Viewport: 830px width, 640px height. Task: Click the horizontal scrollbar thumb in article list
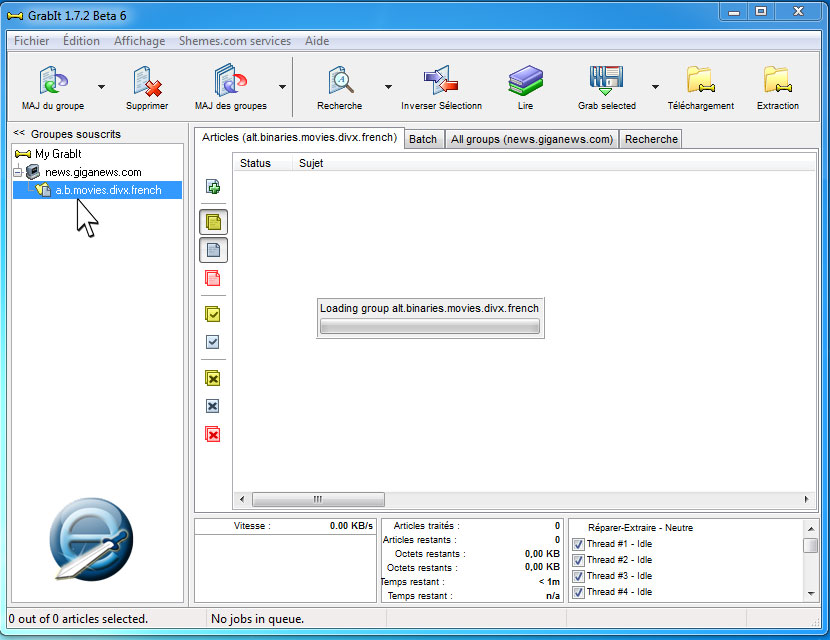pyautogui.click(x=318, y=499)
